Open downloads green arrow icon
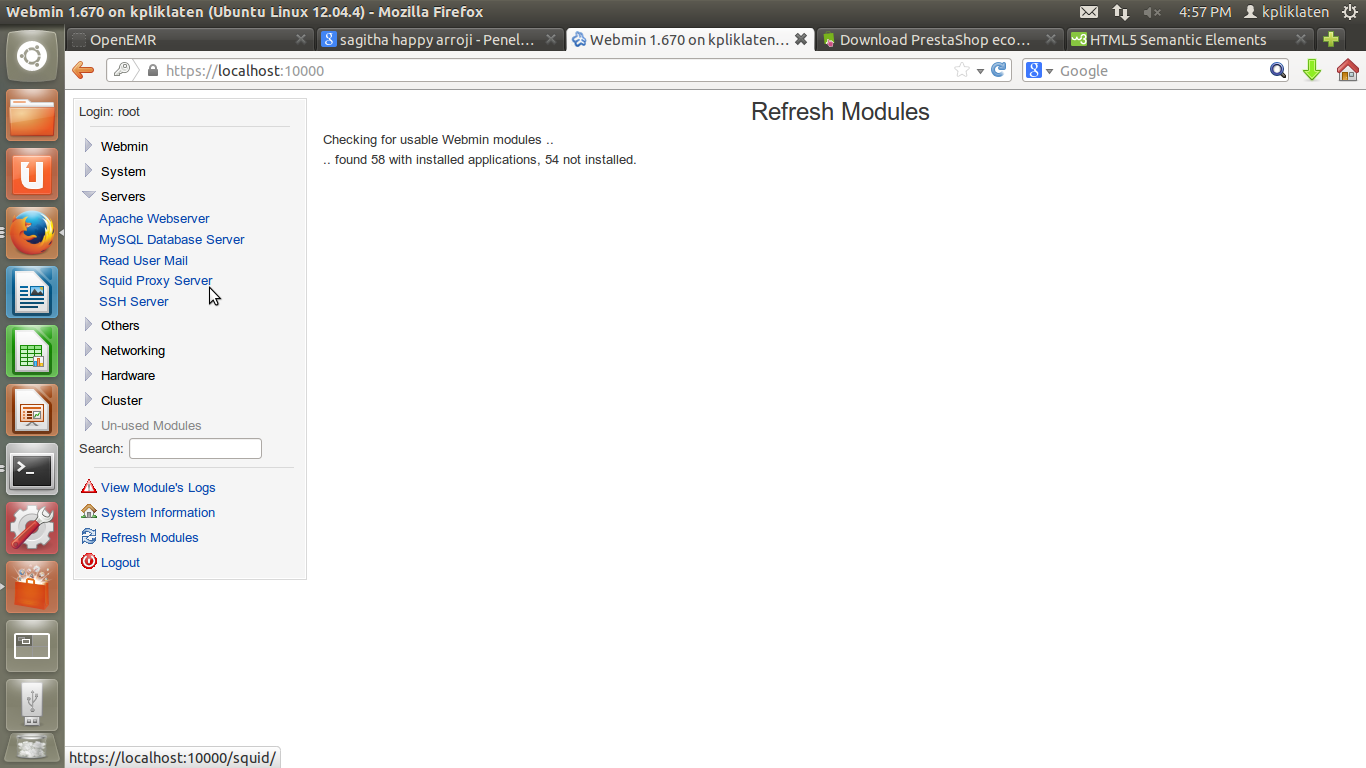The height and width of the screenshot is (768, 1366). pos(1313,70)
